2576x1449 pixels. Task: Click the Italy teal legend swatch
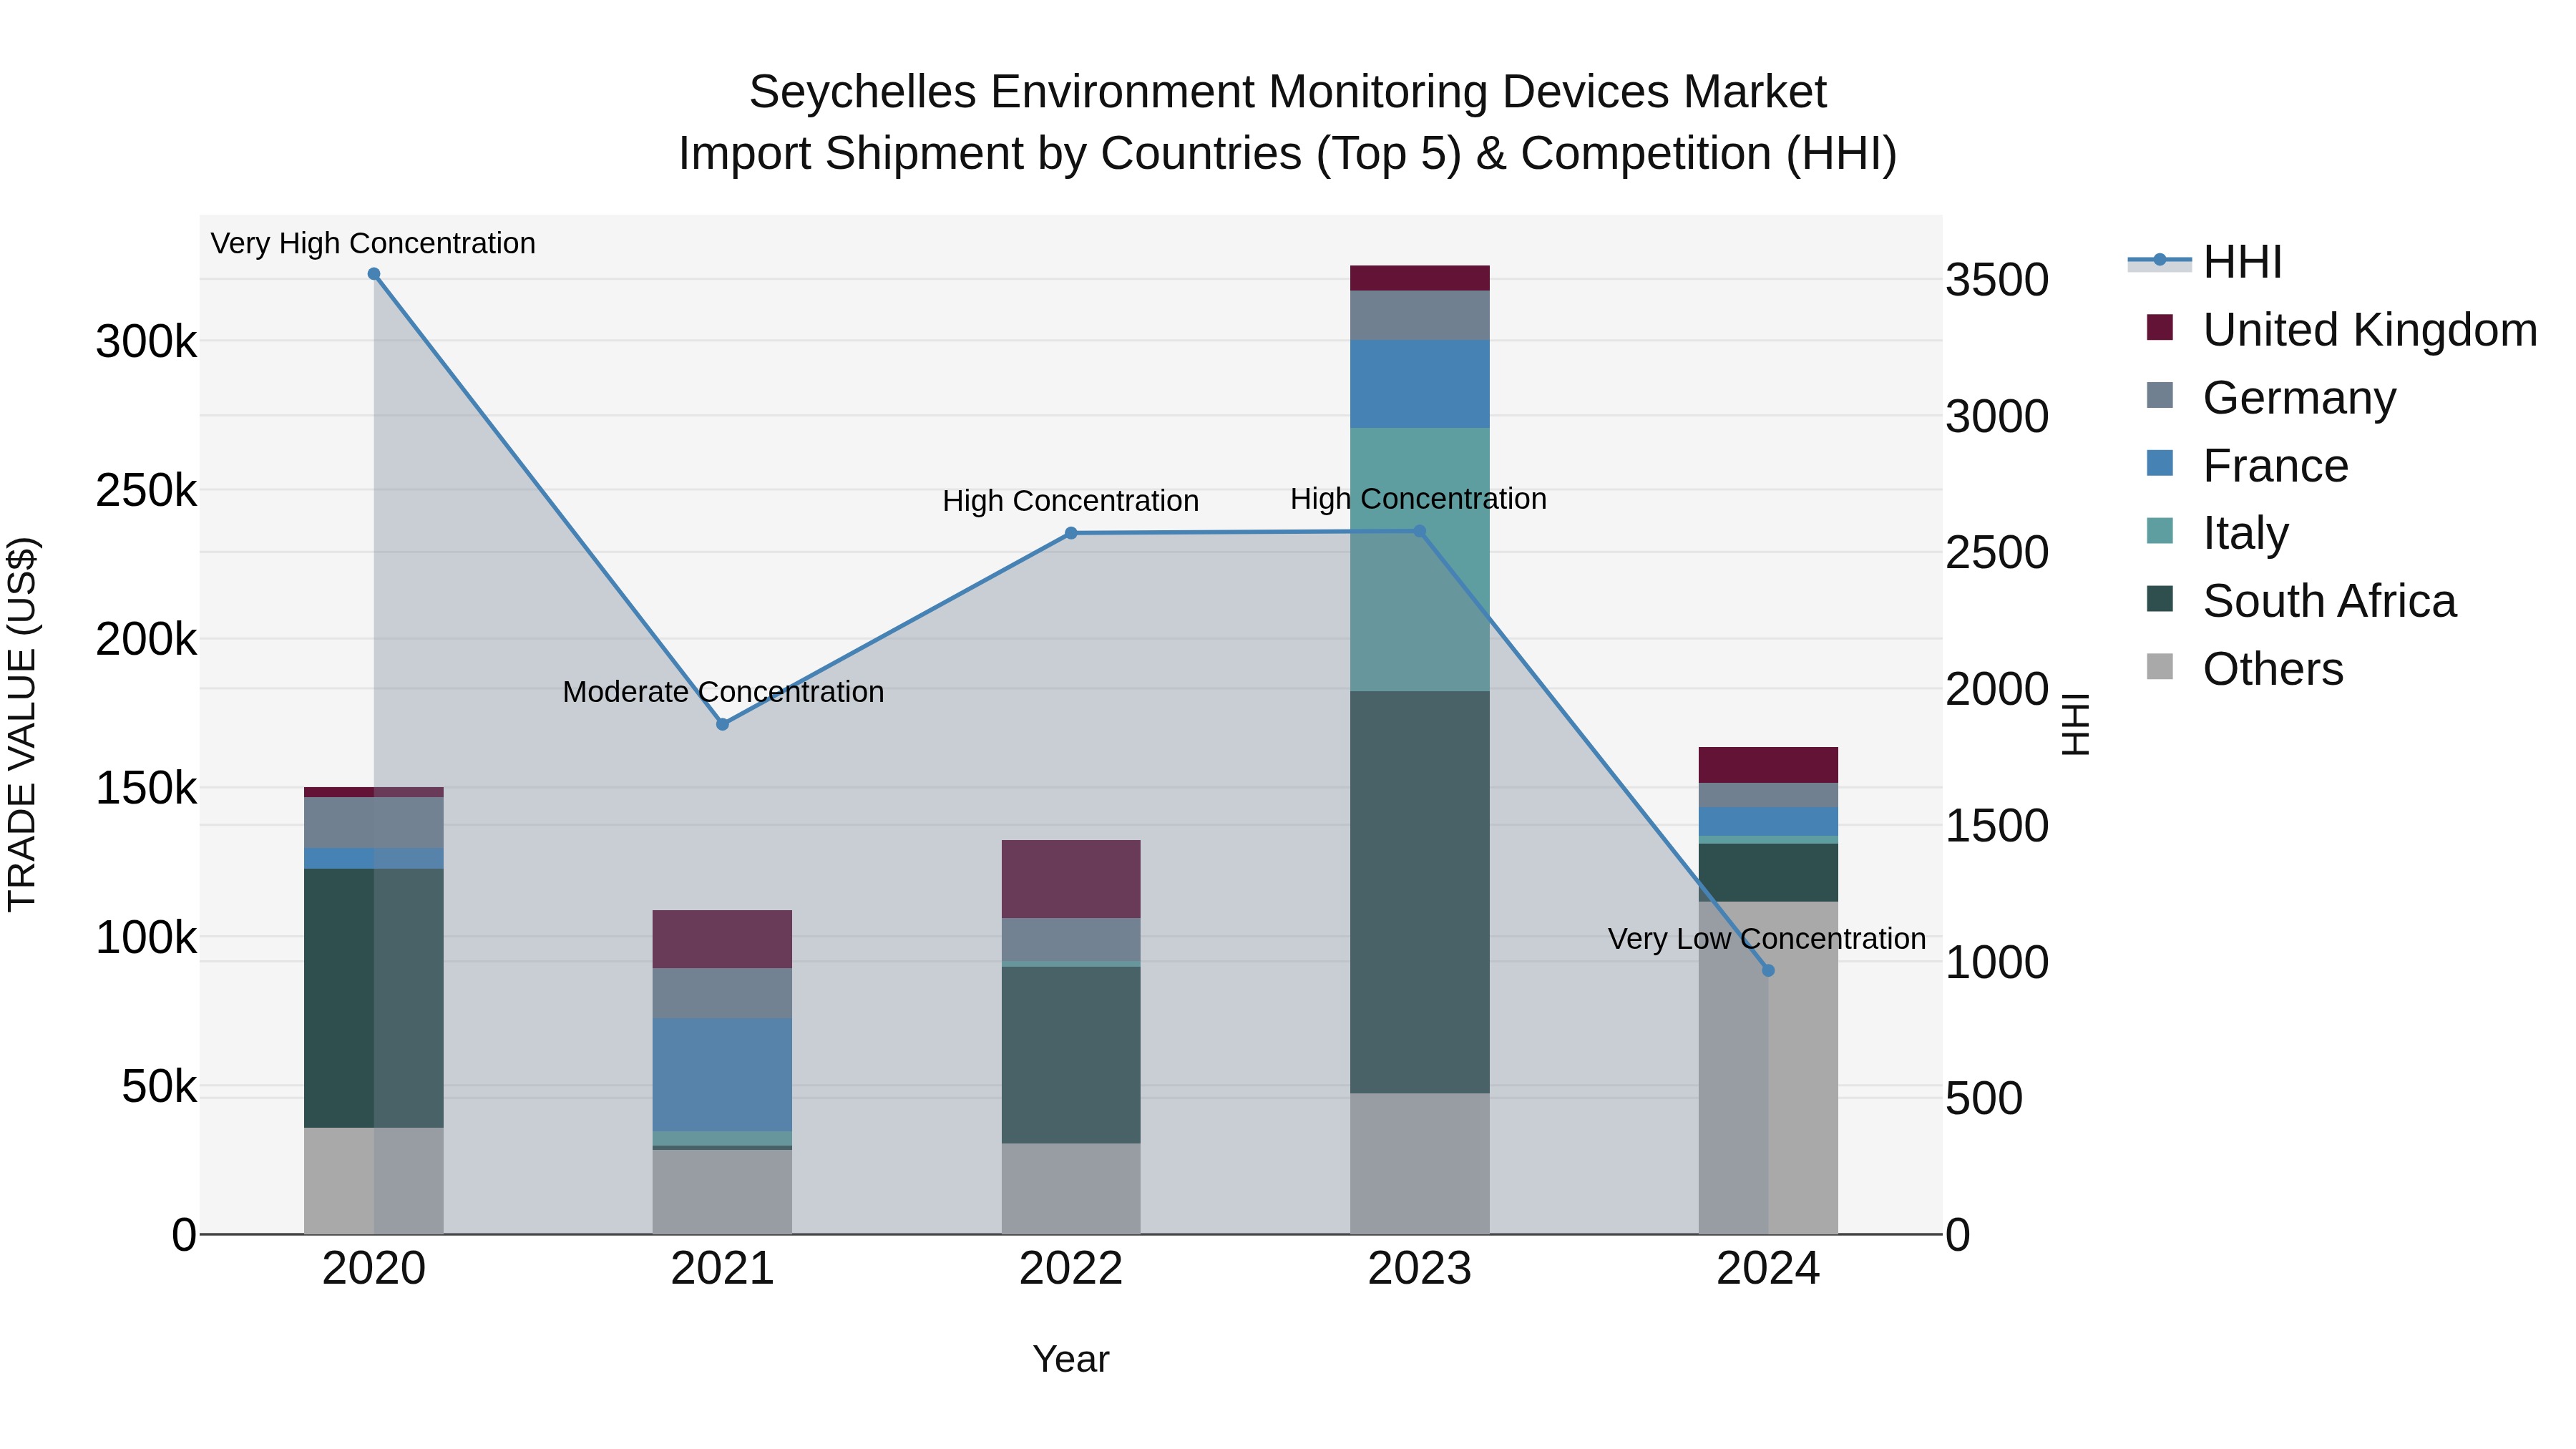click(x=2160, y=531)
